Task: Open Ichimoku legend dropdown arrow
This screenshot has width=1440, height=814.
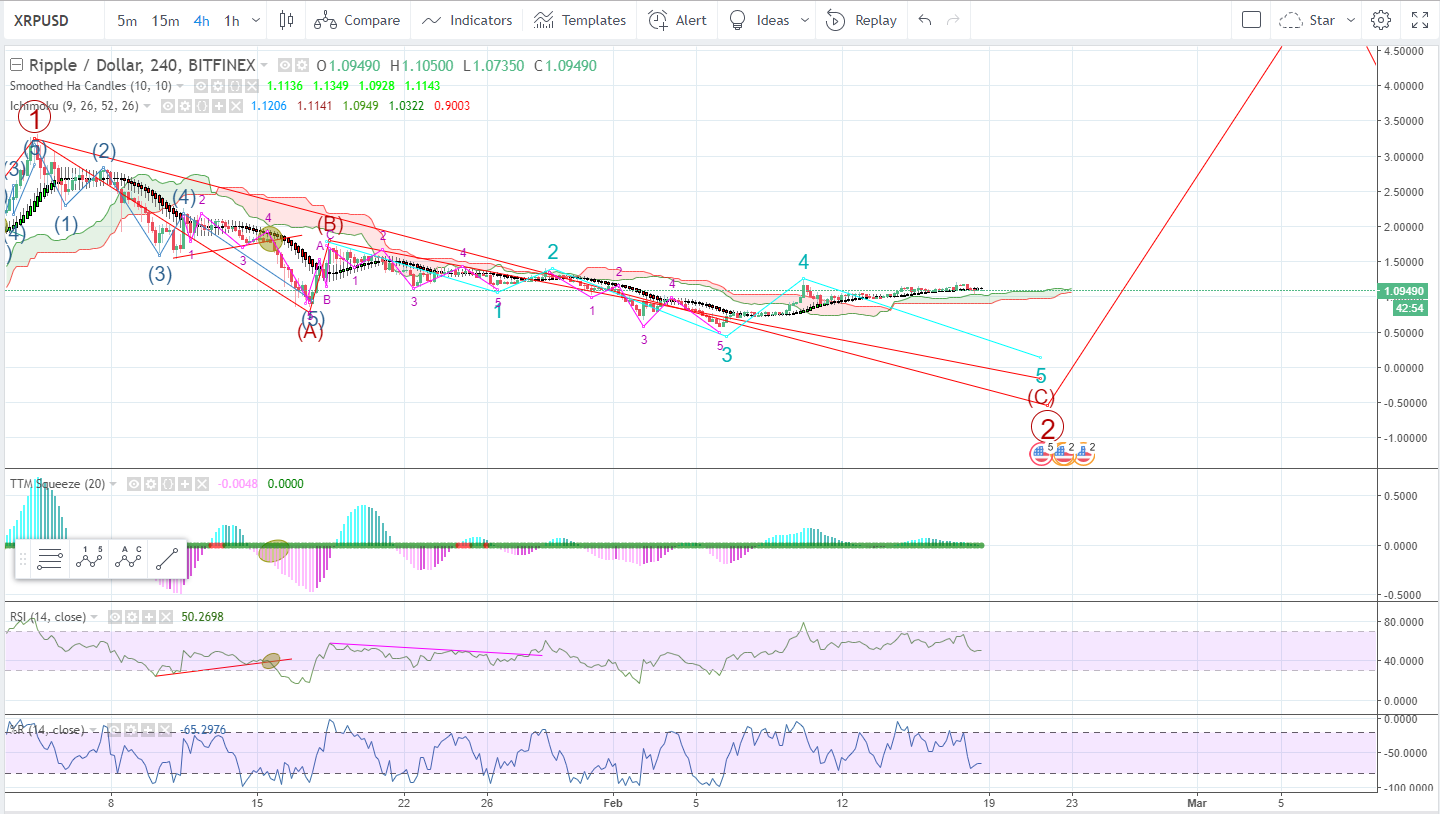Action: point(148,106)
